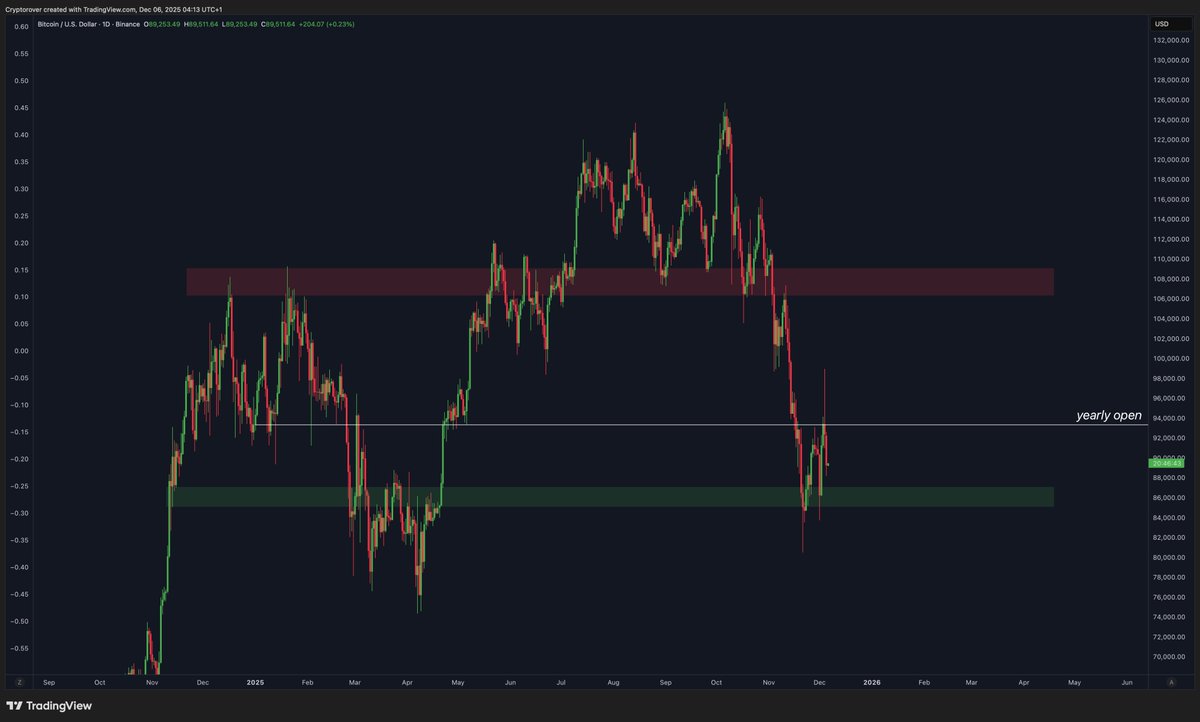The height and width of the screenshot is (722, 1200).
Task: Click the 108,000.00 price axis label
Action: tap(1171, 279)
